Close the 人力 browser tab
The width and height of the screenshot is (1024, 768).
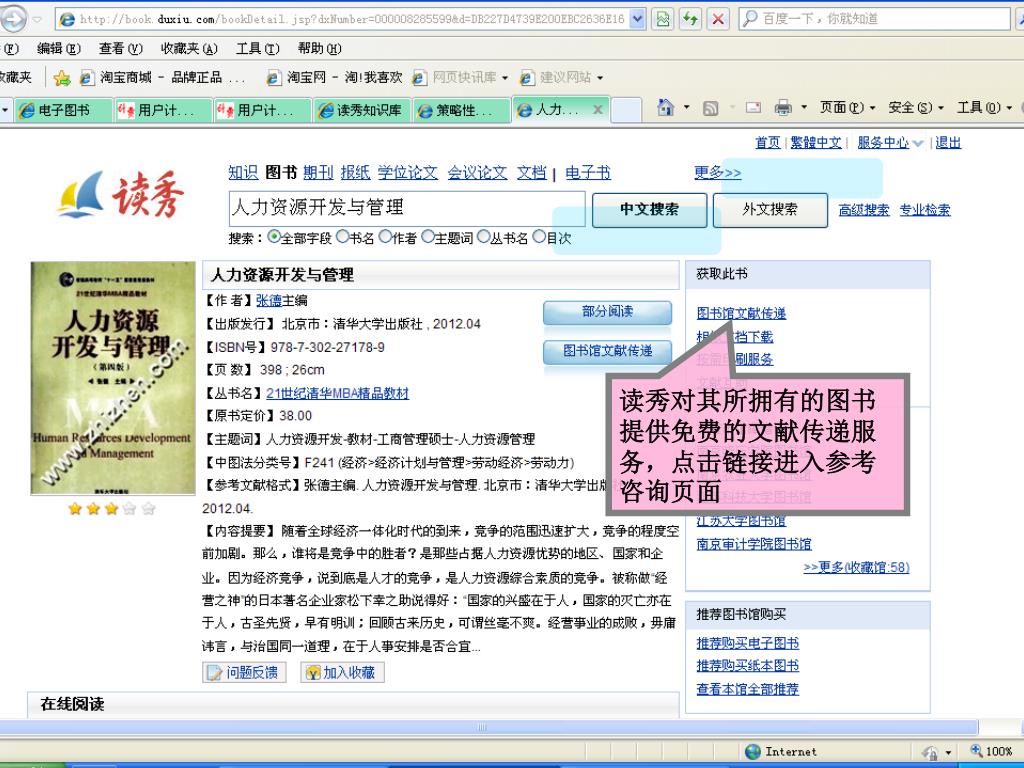click(597, 110)
